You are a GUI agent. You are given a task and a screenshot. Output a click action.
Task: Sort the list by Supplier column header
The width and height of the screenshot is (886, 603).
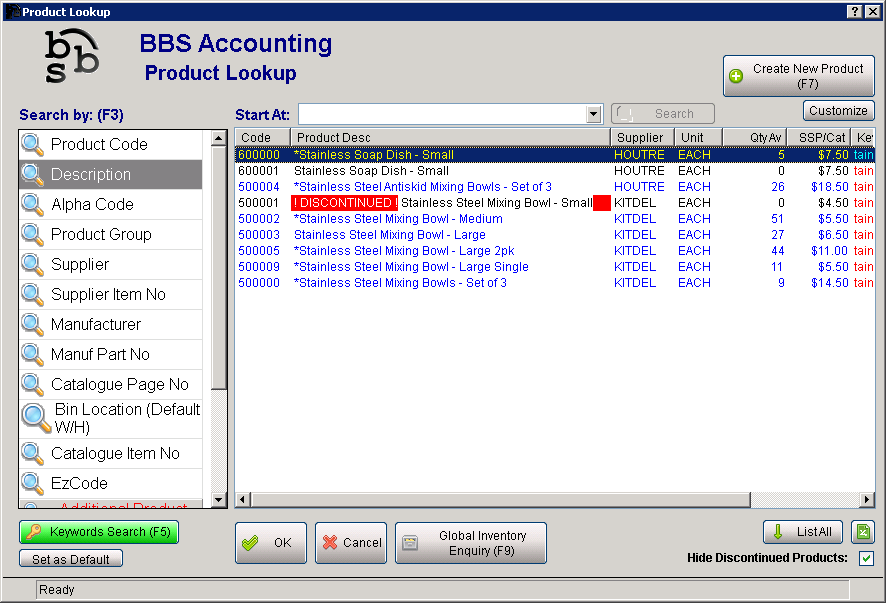coord(640,137)
